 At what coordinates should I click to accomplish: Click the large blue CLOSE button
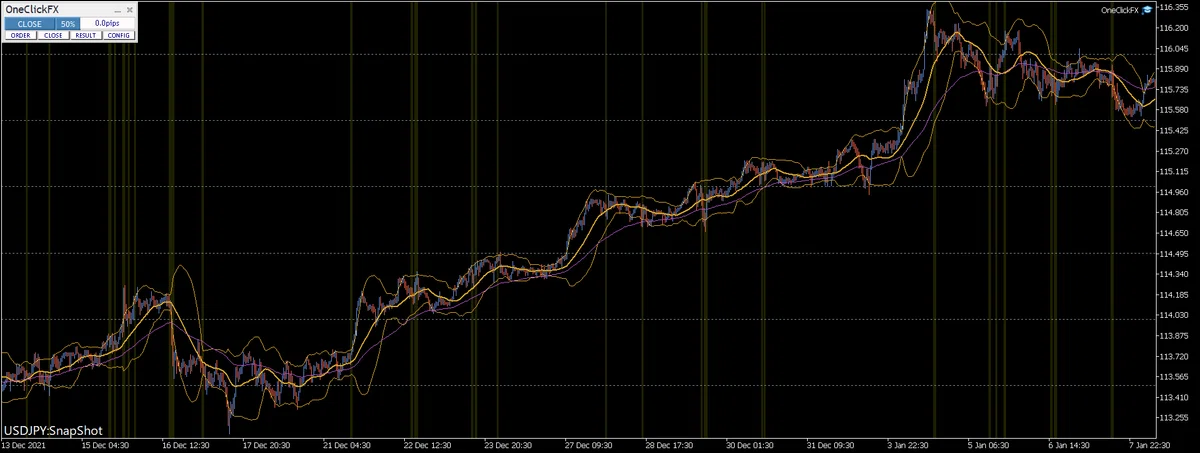point(29,22)
